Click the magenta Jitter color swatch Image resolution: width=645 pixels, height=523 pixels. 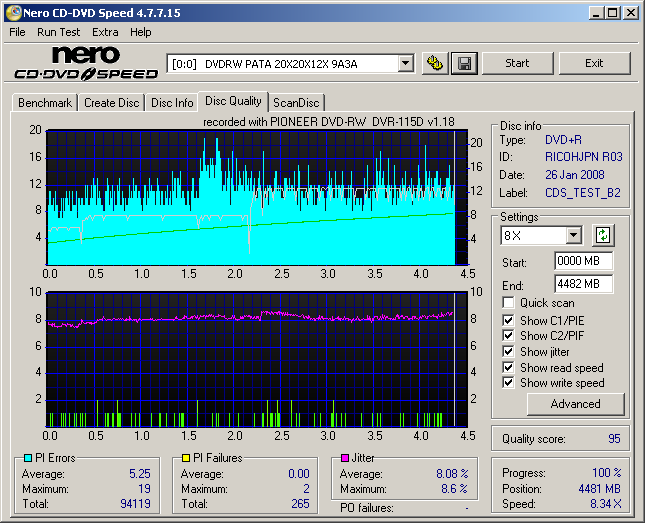click(x=345, y=458)
